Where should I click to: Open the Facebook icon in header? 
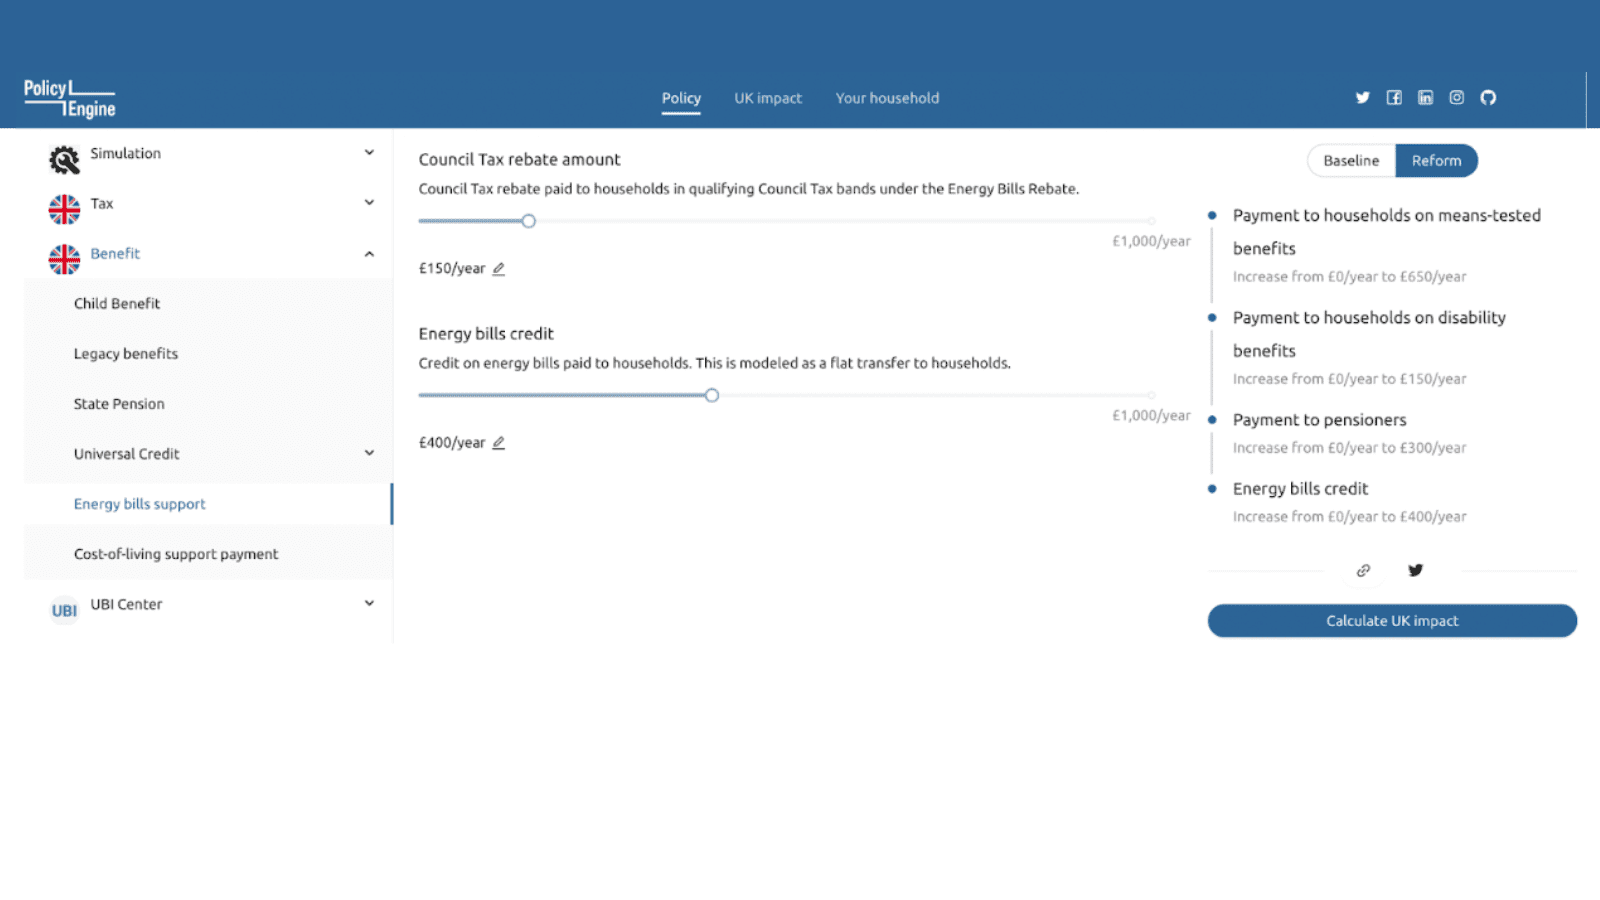pyautogui.click(x=1394, y=98)
